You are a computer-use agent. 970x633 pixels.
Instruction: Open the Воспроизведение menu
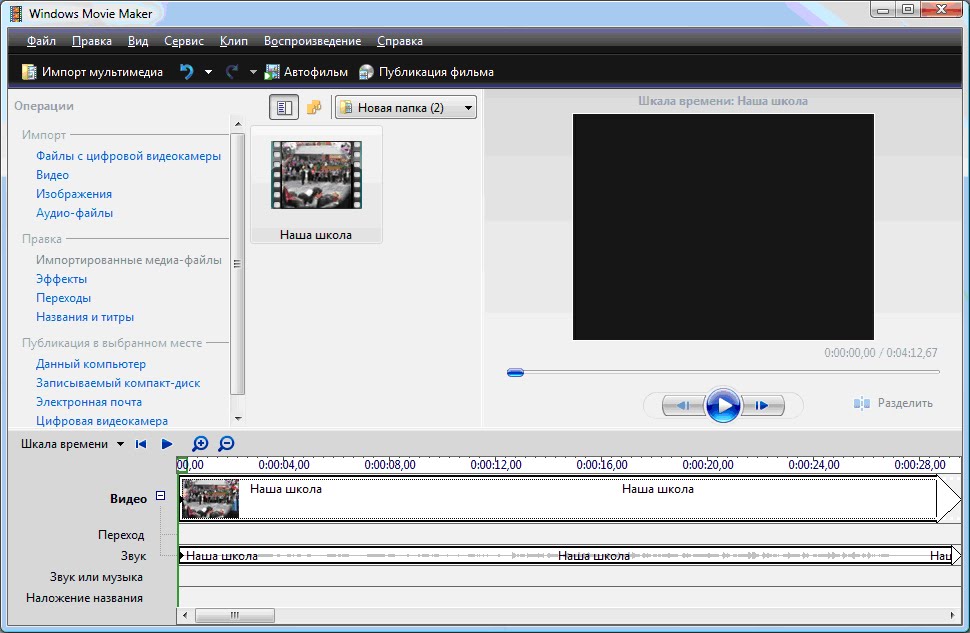312,41
